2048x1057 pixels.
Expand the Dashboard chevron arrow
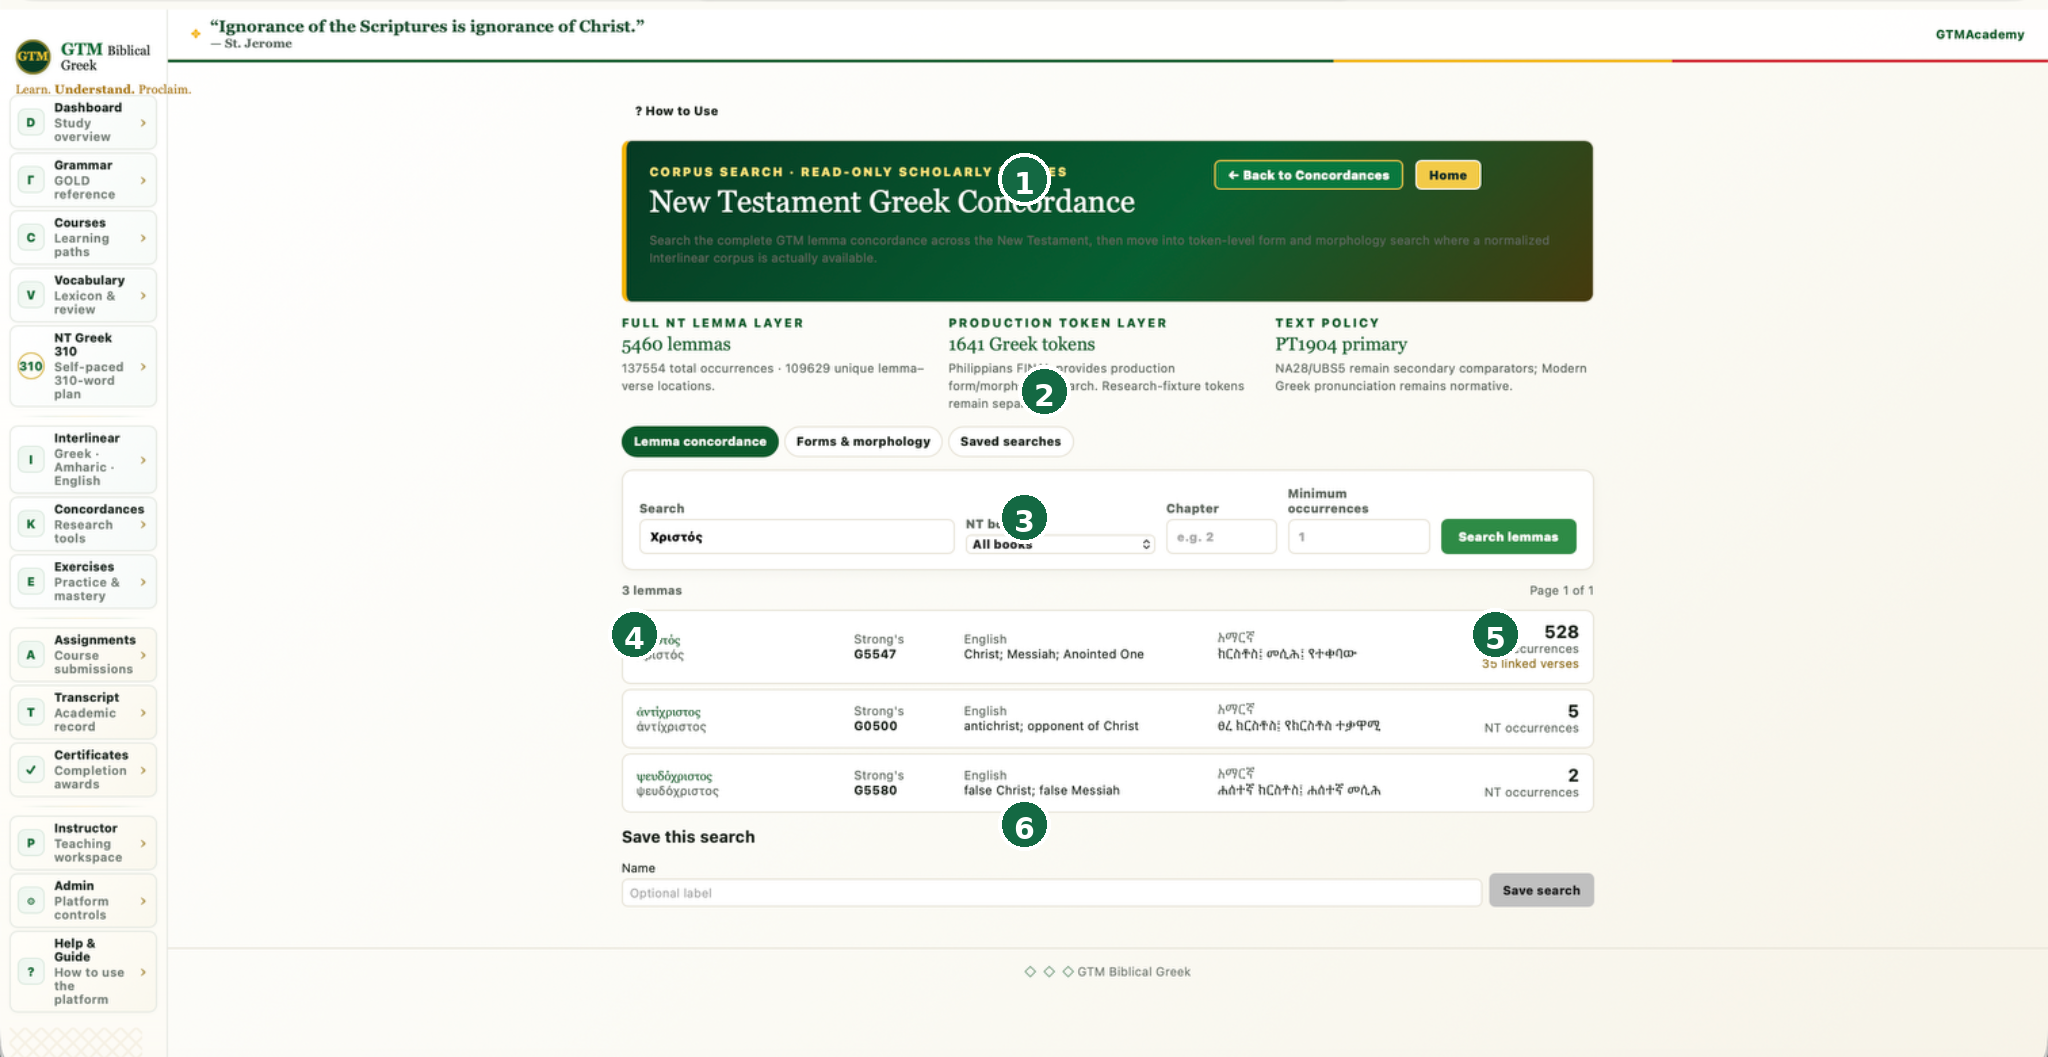pyautogui.click(x=143, y=123)
